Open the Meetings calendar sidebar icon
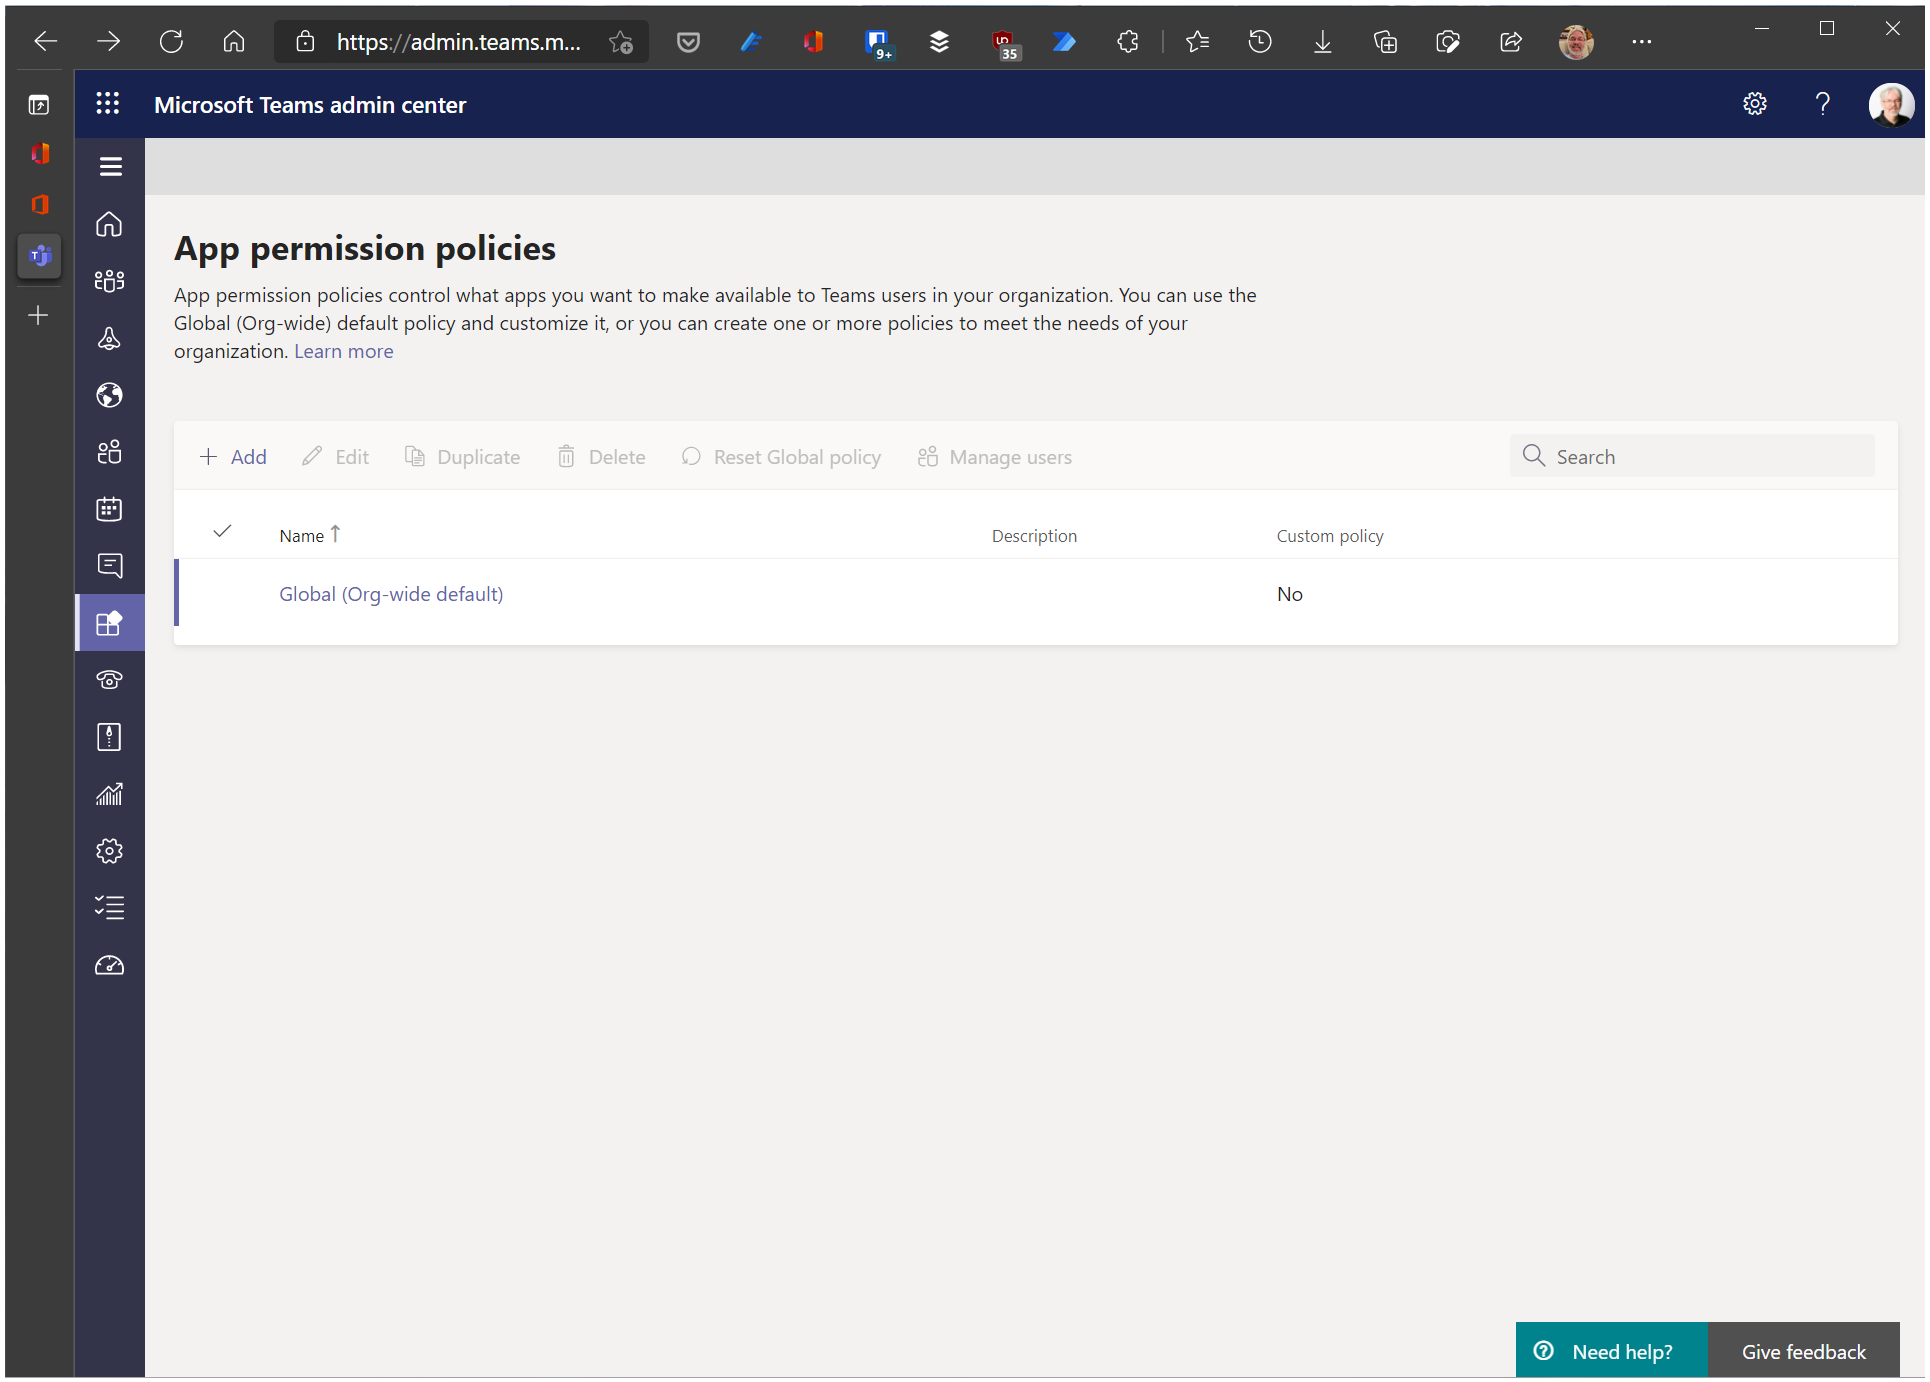This screenshot has height=1382, width=1930. pyautogui.click(x=109, y=509)
